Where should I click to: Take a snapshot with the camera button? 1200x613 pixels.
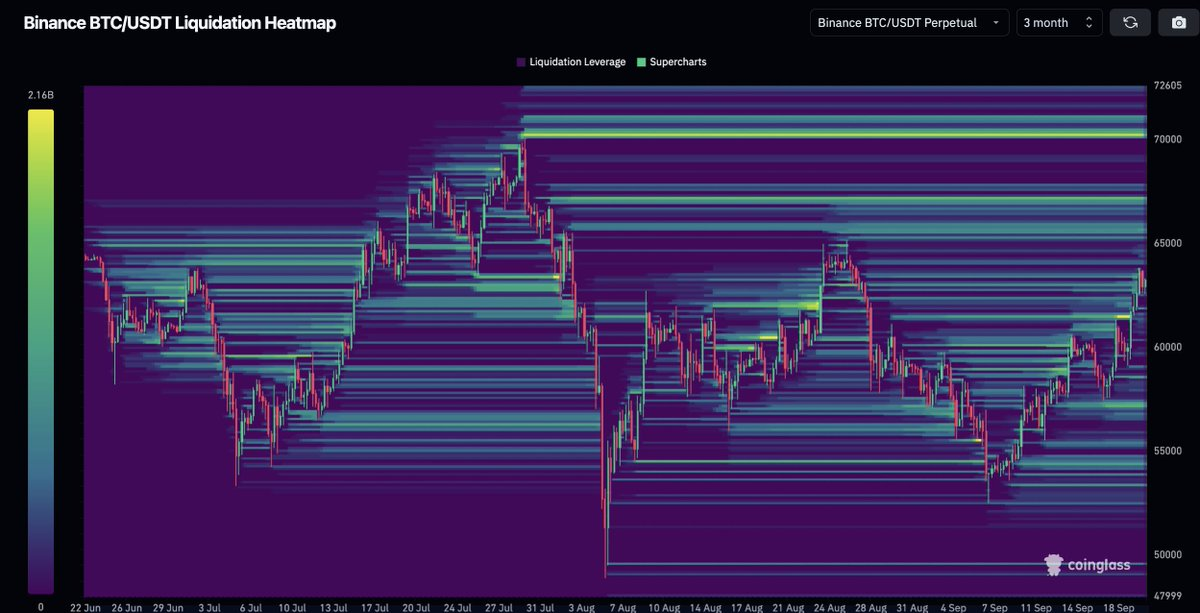(1178, 22)
